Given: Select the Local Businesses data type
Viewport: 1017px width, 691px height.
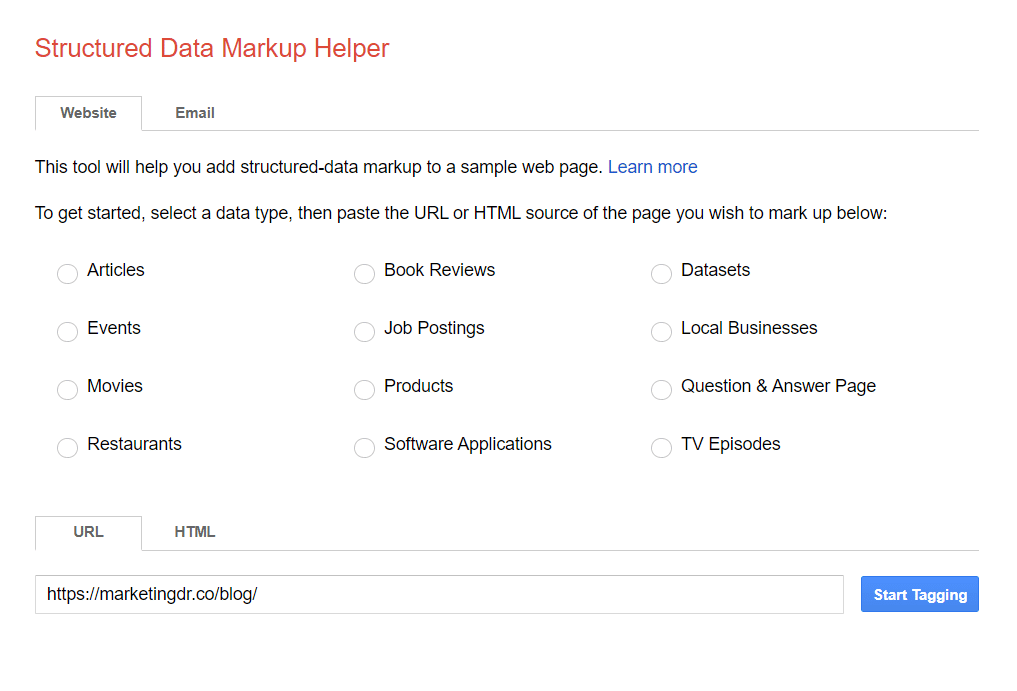Looking at the screenshot, I should pos(661,331).
